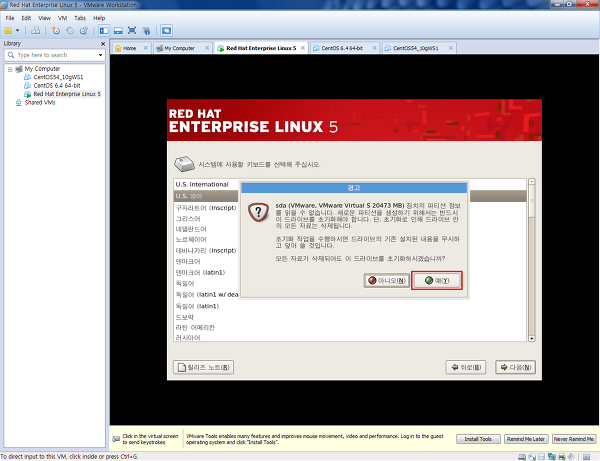Collapse the My Computer tree node
Screen dimensions: 600x461
pos(10,69)
